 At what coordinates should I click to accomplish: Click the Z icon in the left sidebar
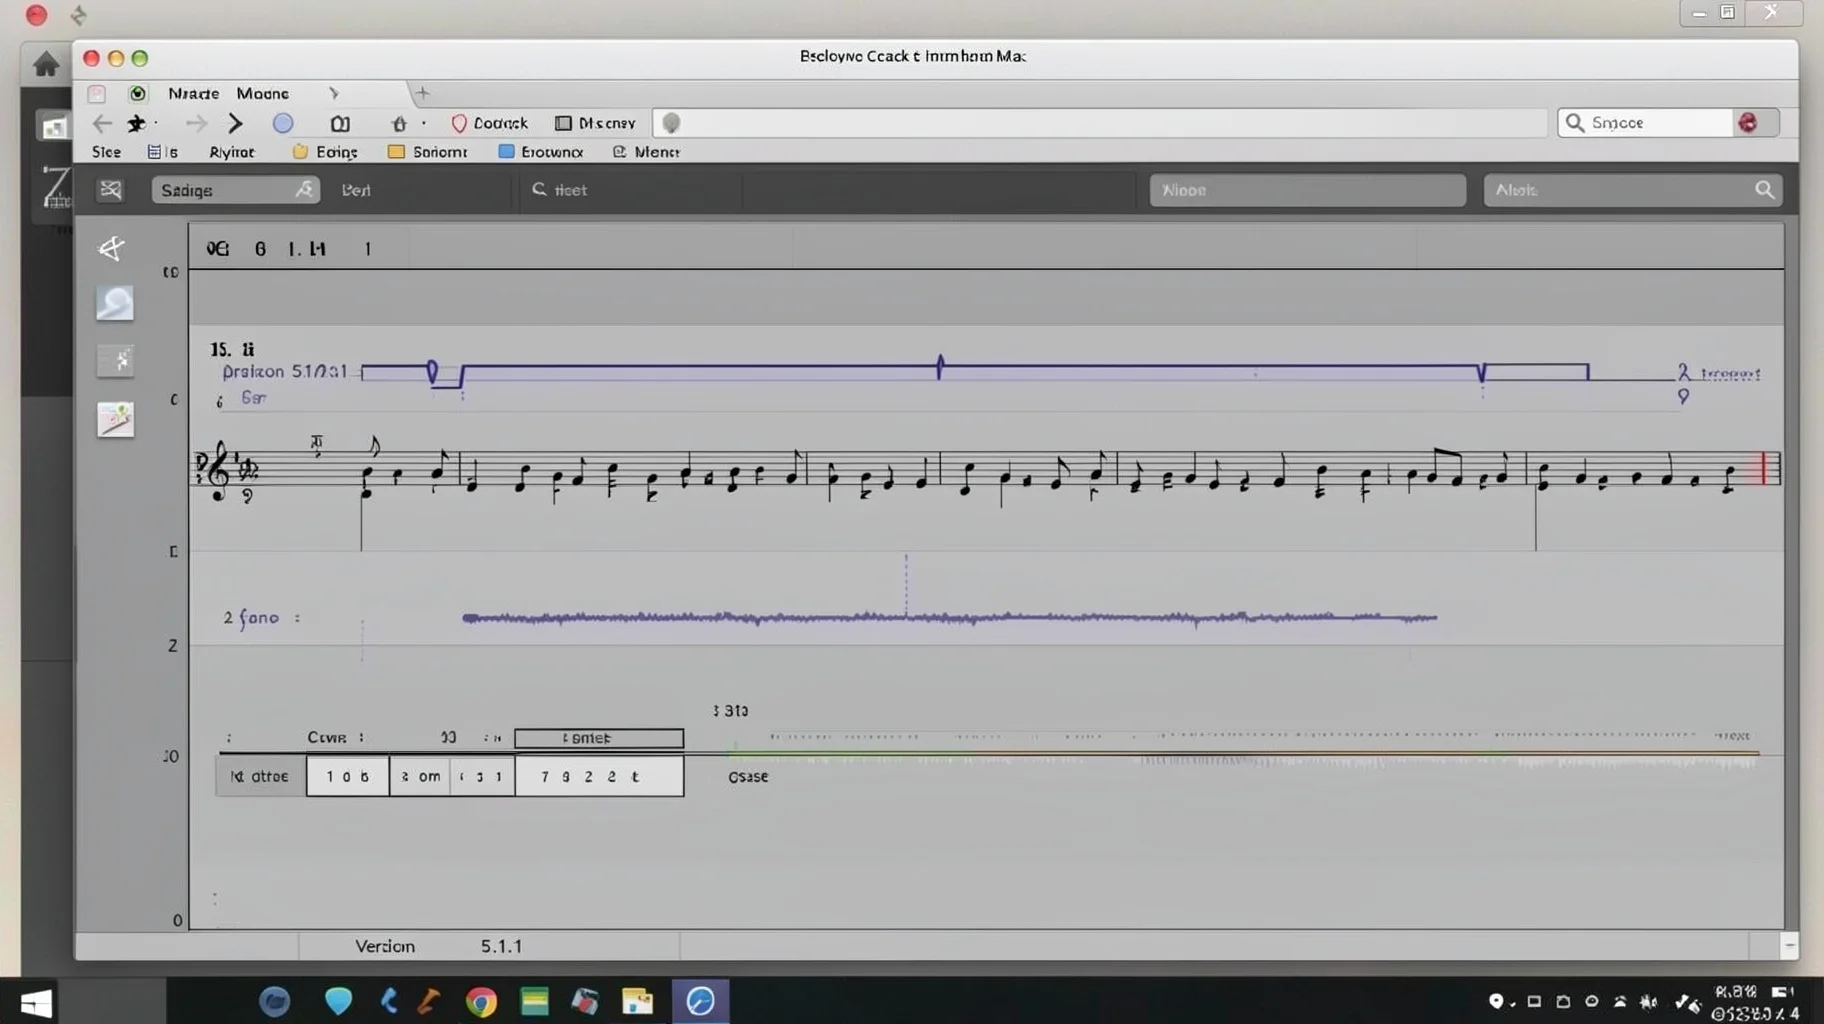click(56, 187)
